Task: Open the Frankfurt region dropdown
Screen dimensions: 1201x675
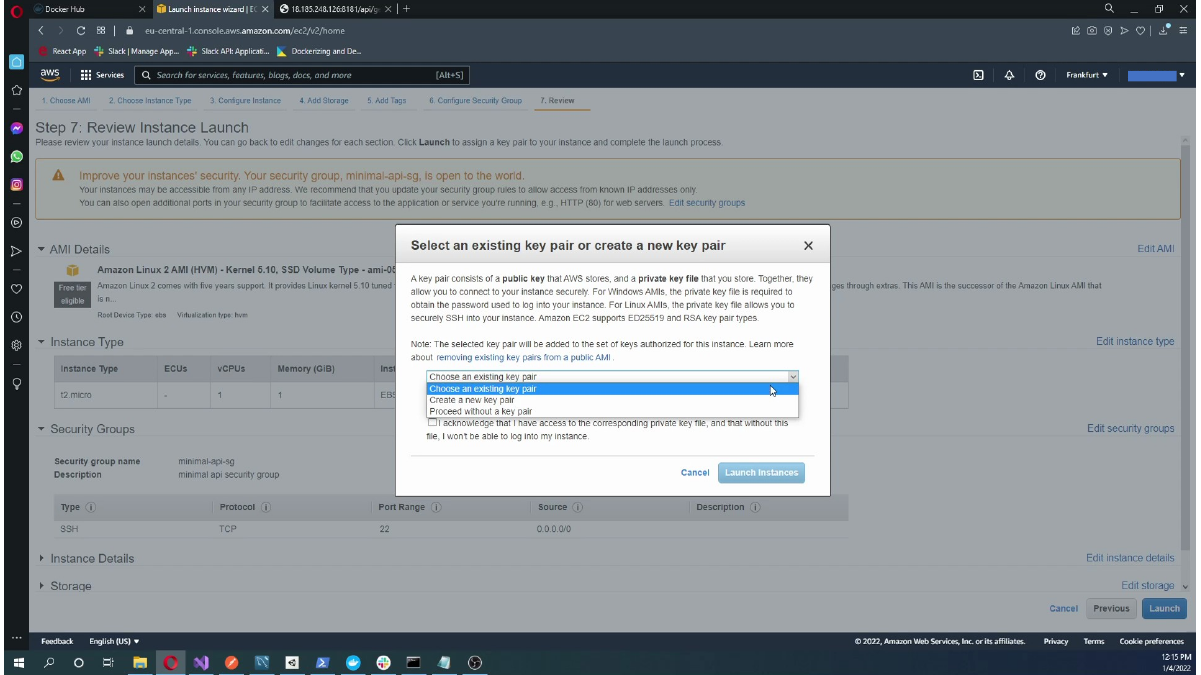Action: pyautogui.click(x=1087, y=75)
